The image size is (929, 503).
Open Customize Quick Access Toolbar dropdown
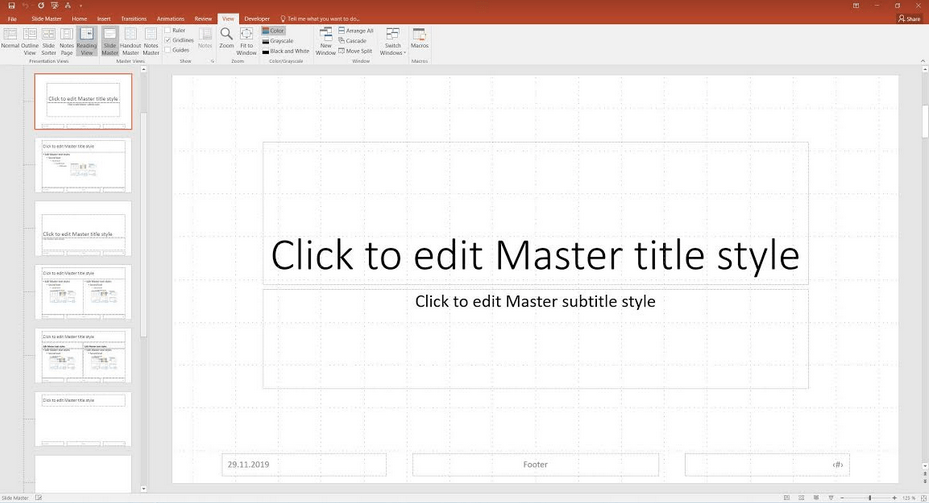click(81, 5)
